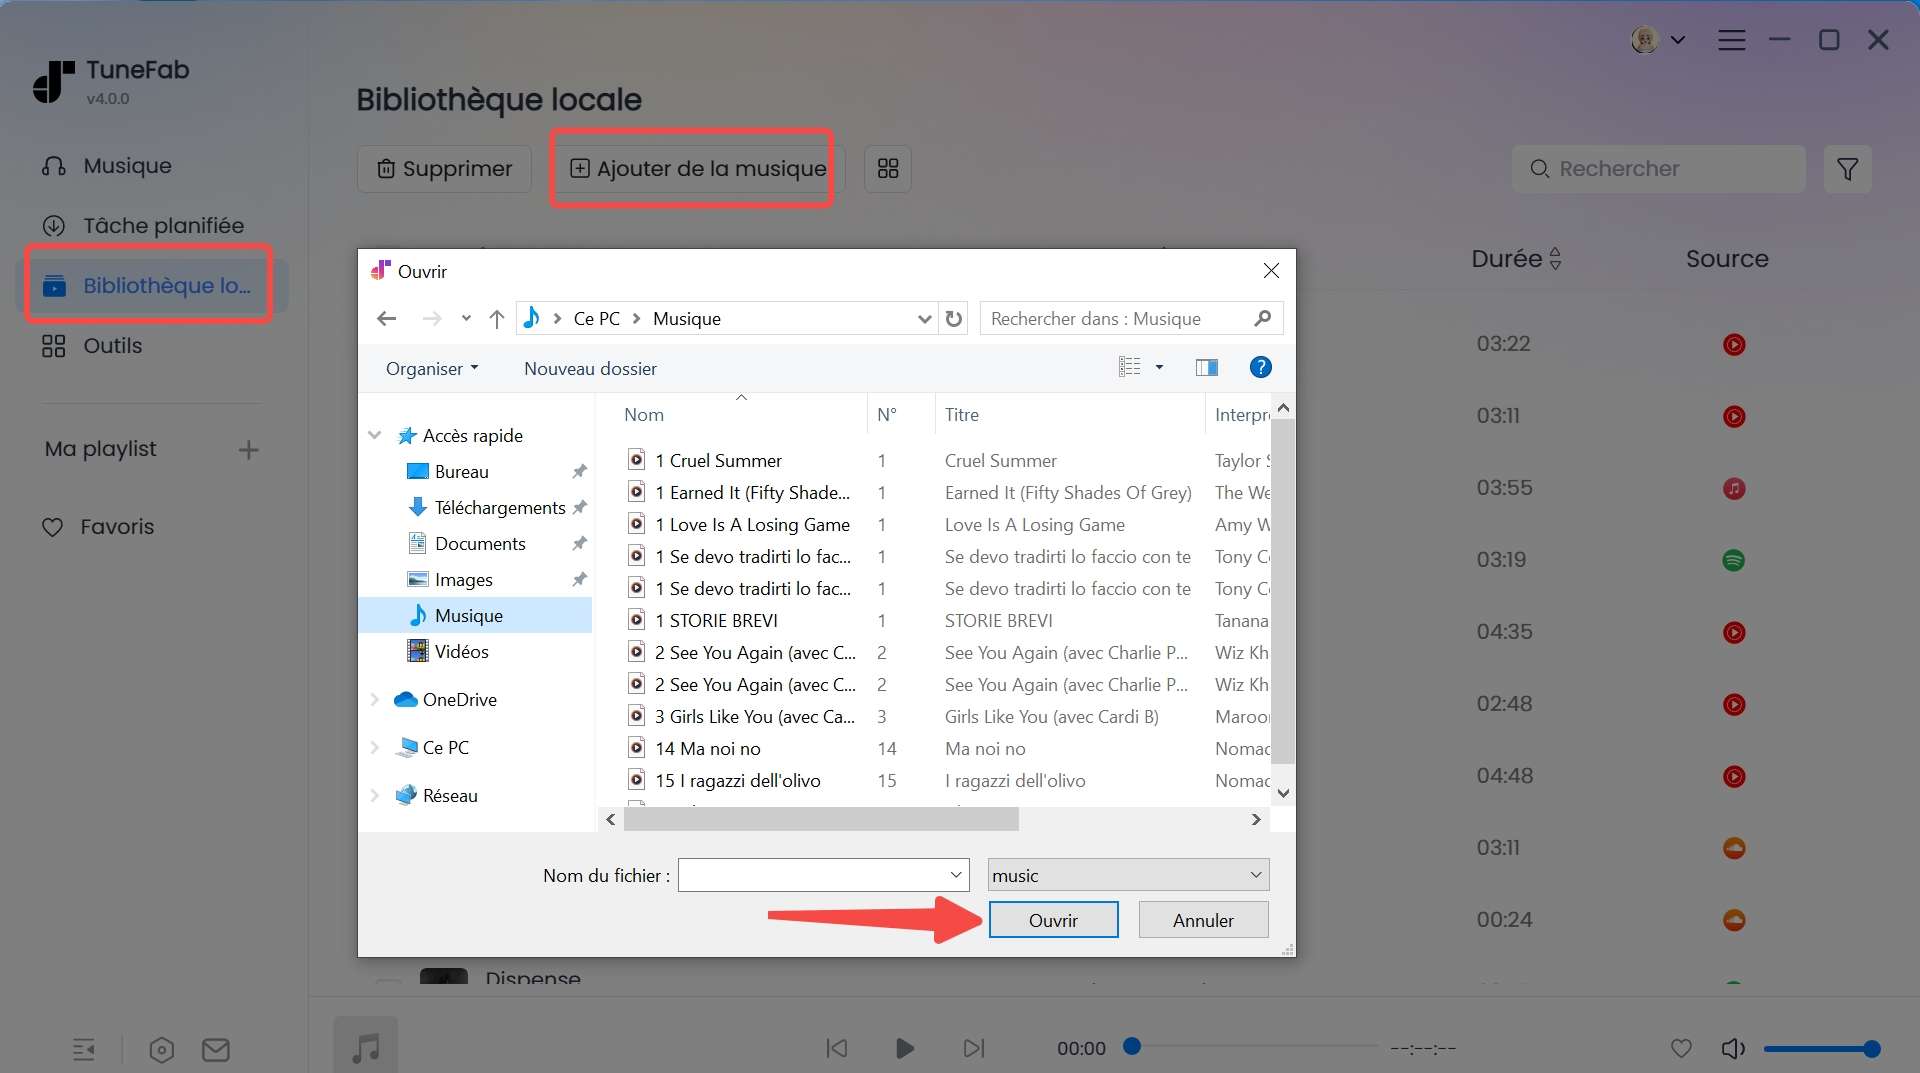Add new playlist with plus icon
The width and height of the screenshot is (1920, 1073).
point(249,450)
